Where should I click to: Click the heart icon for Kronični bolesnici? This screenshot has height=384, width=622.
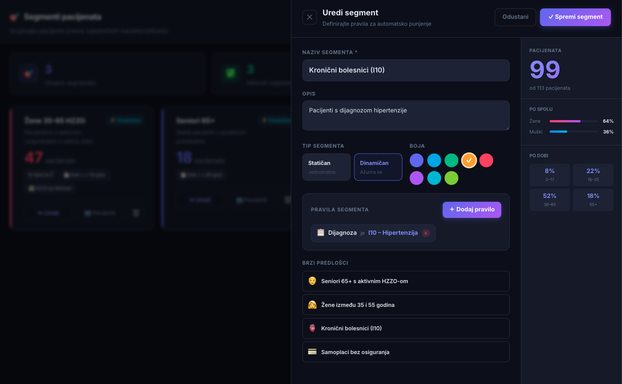pyautogui.click(x=312, y=328)
